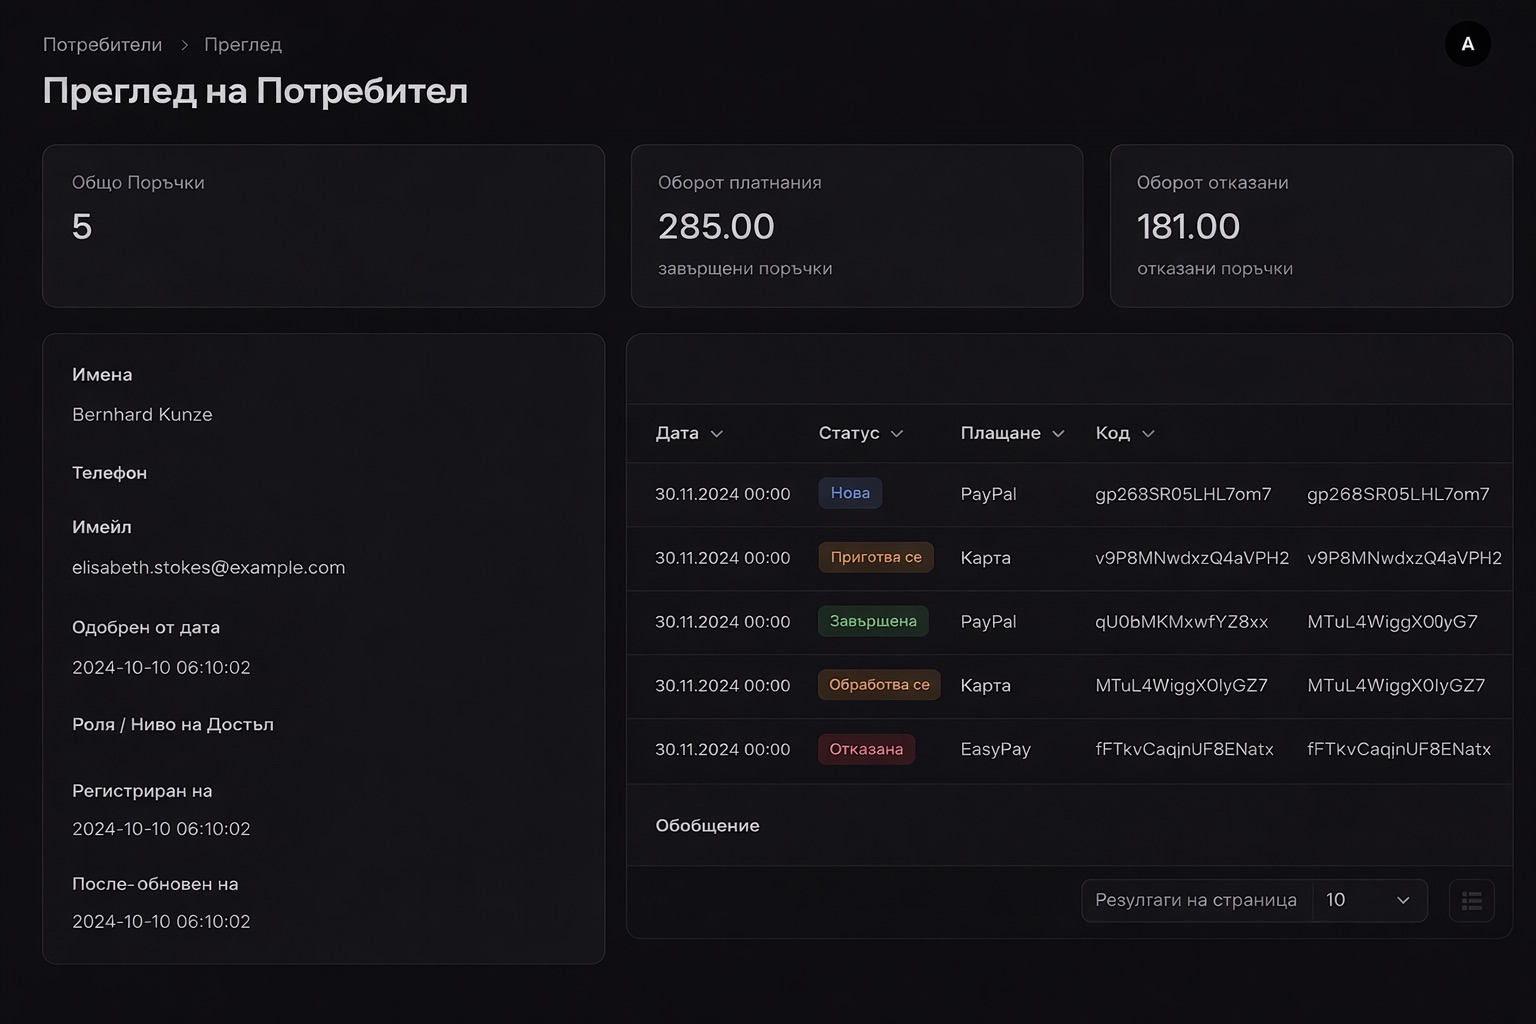
Task: Click the Преглед на Потребител page heading
Action: 255,91
